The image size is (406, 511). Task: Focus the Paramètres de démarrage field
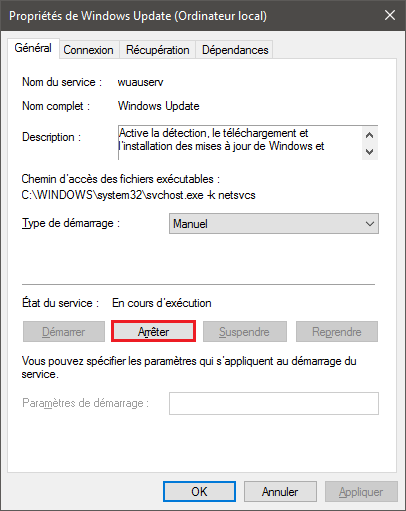tap(274, 403)
